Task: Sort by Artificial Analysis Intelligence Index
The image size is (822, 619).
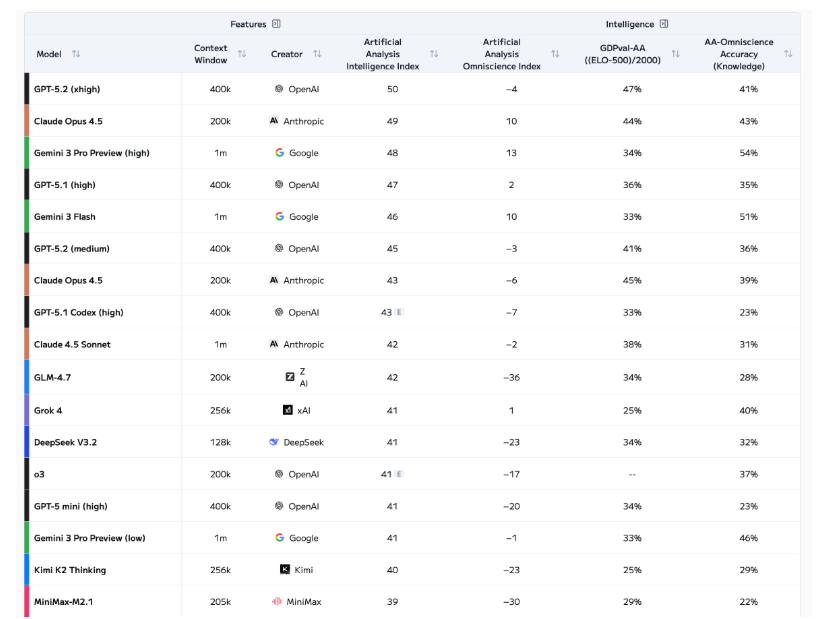Action: [x=434, y=54]
